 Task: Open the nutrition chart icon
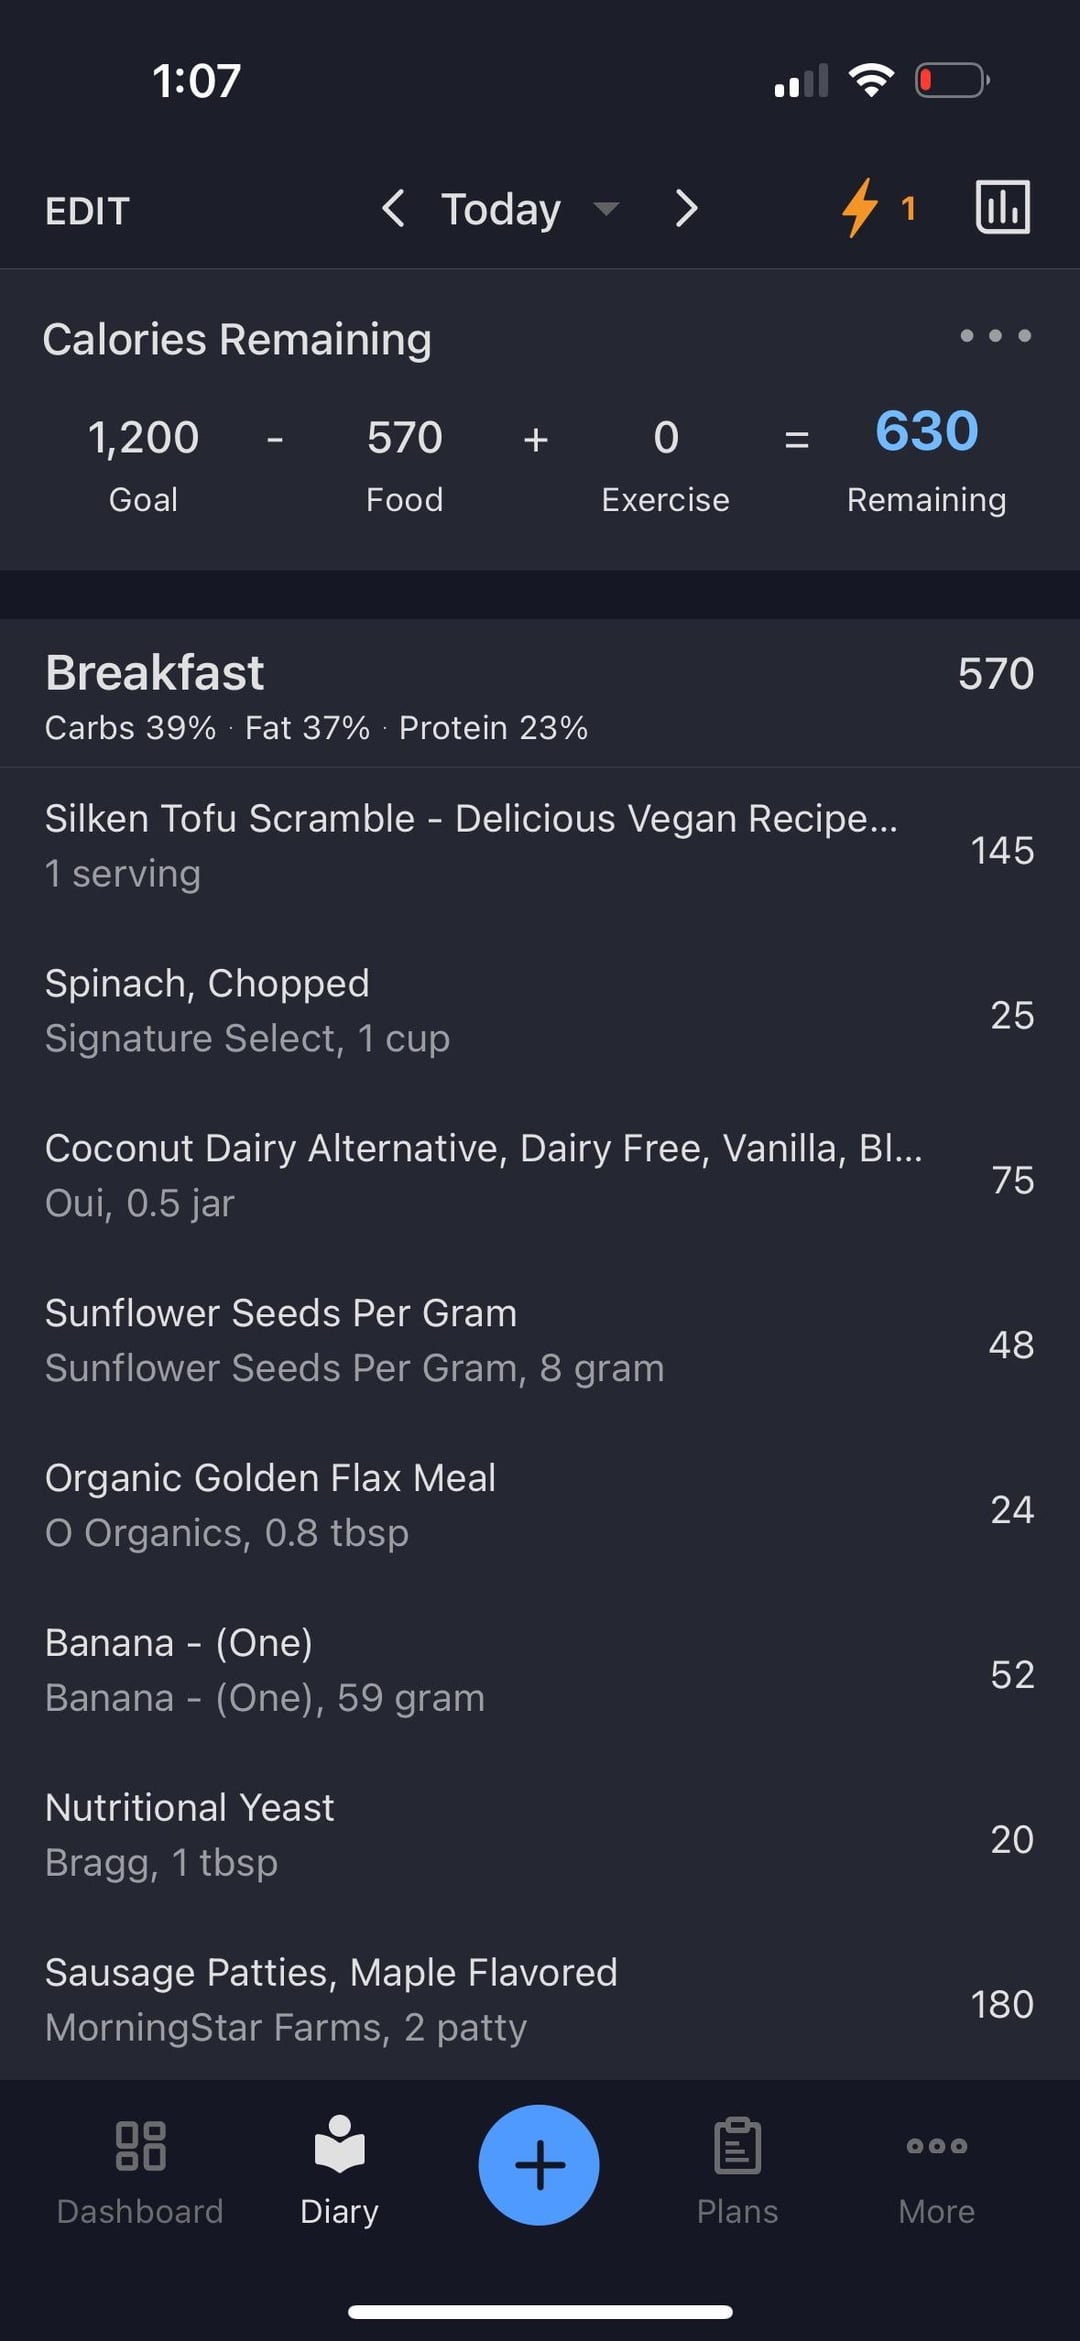(1002, 208)
